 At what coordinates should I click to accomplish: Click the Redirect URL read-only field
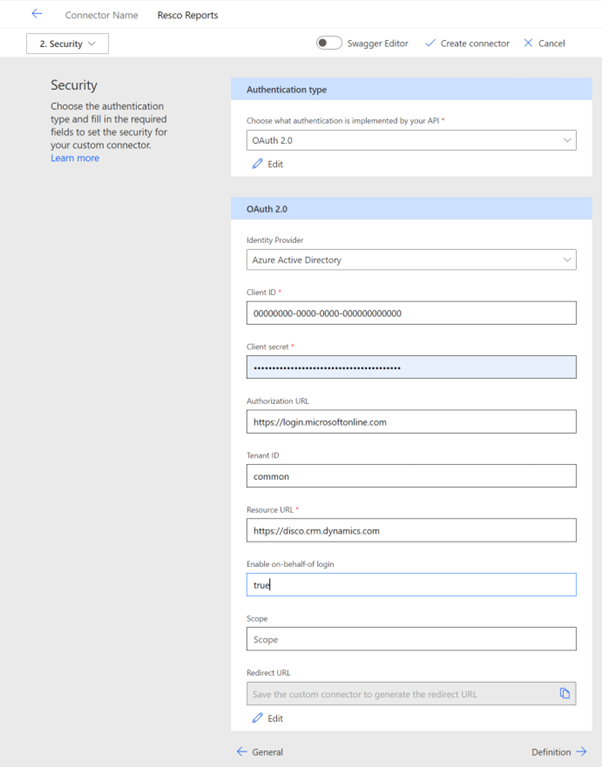(x=411, y=694)
